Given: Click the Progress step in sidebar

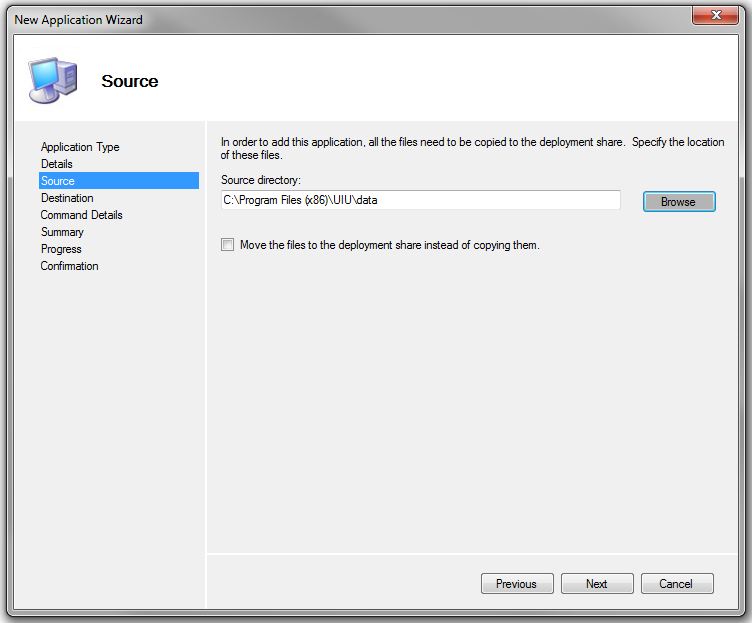Looking at the screenshot, I should click(61, 249).
